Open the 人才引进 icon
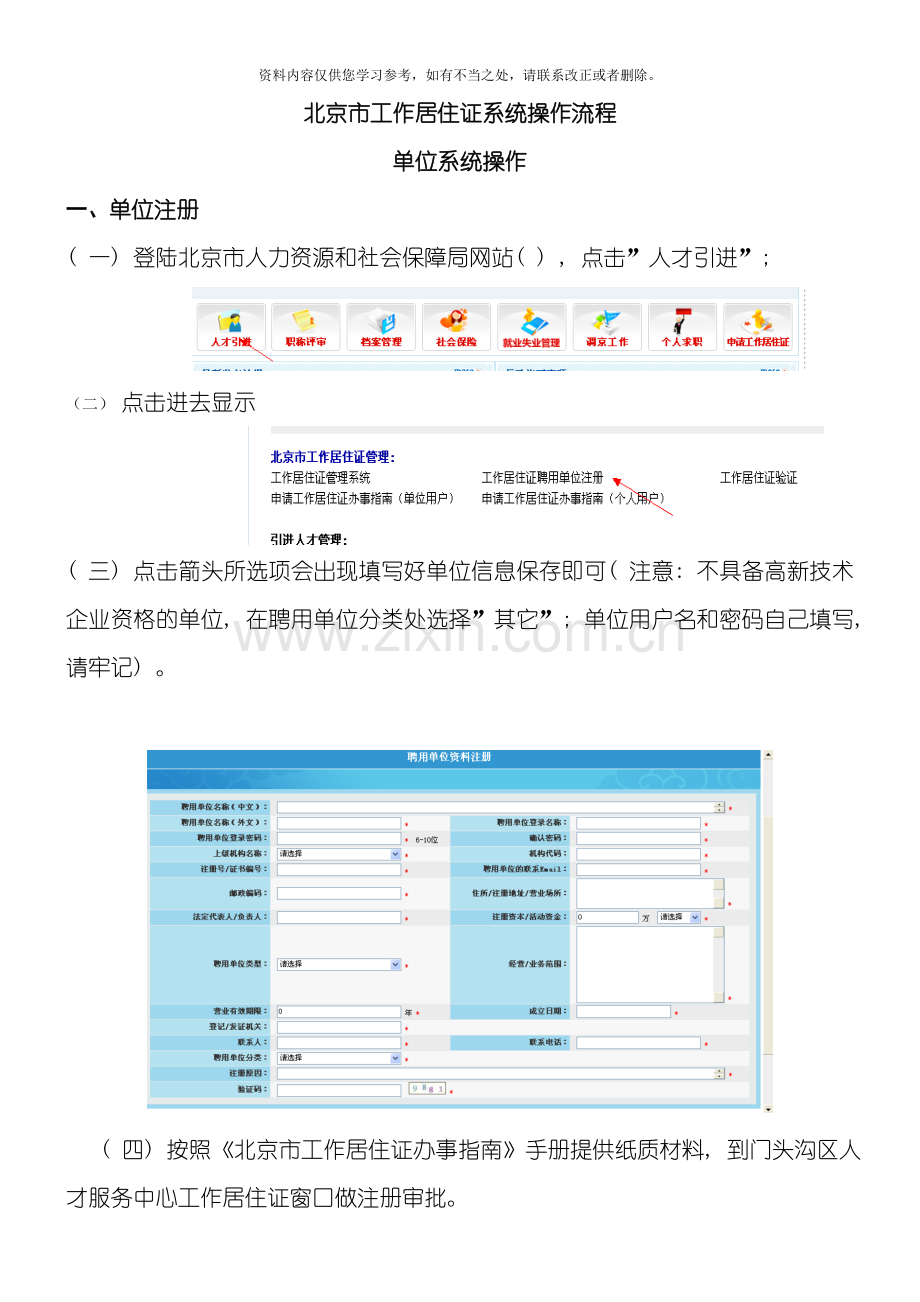 tap(231, 327)
